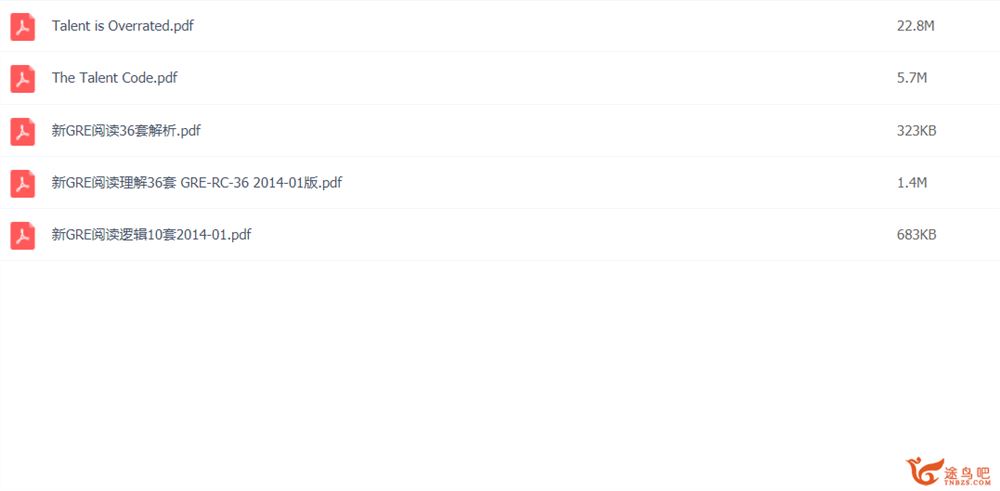The image size is (1000, 491).
Task: Select the blank area of the 新GRE阅读36套解析 row
Action: click(x=548, y=131)
